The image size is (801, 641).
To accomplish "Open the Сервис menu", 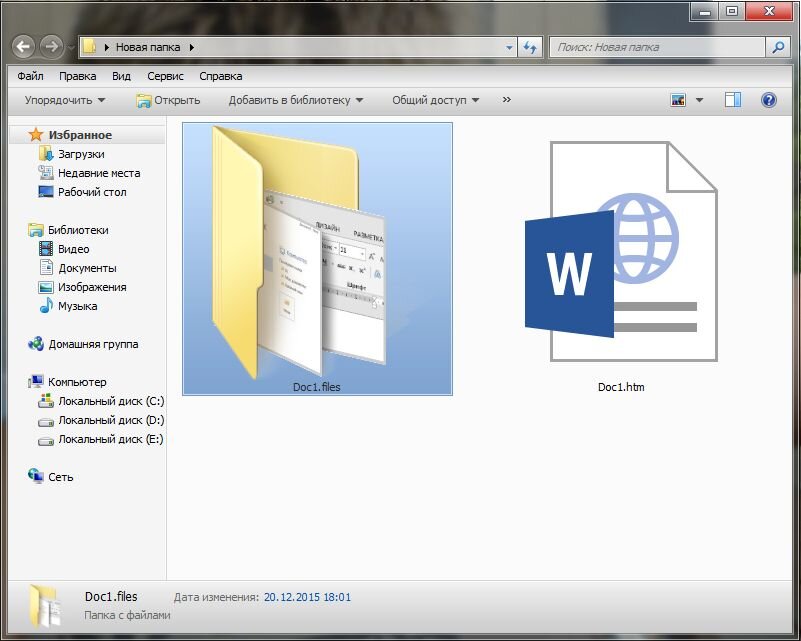I will click(165, 76).
